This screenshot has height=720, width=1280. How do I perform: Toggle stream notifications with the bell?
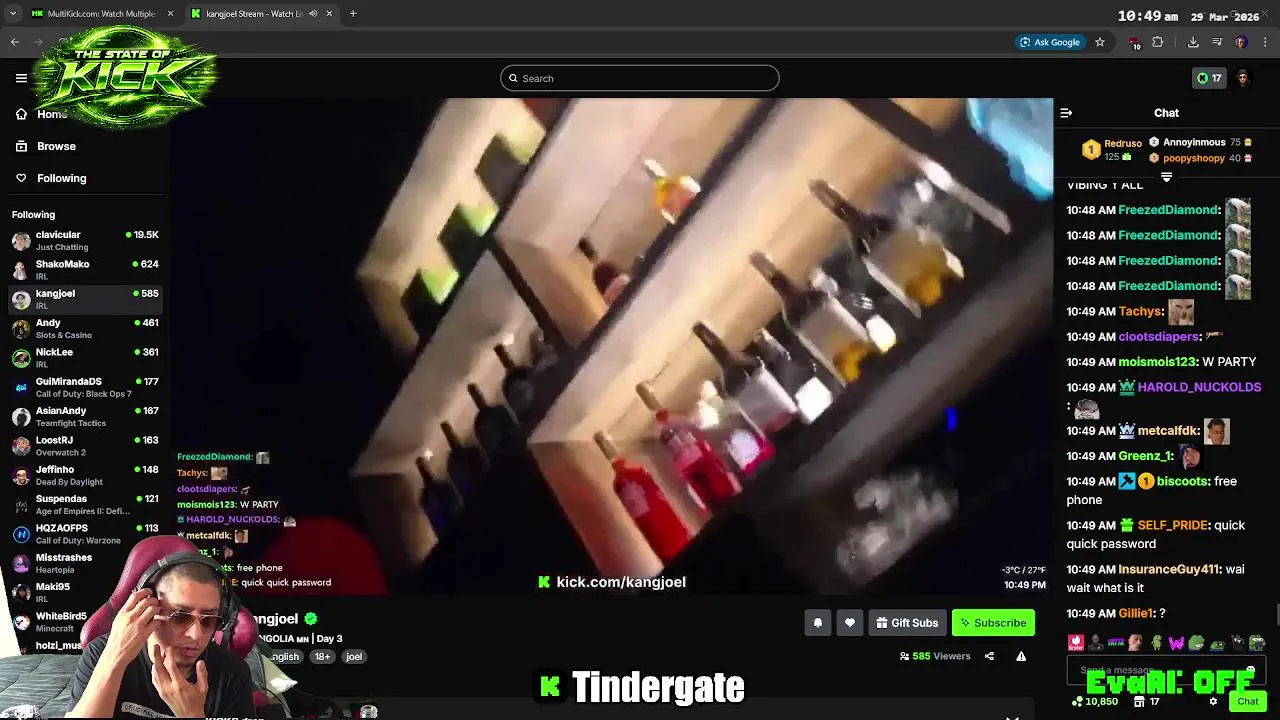point(818,623)
